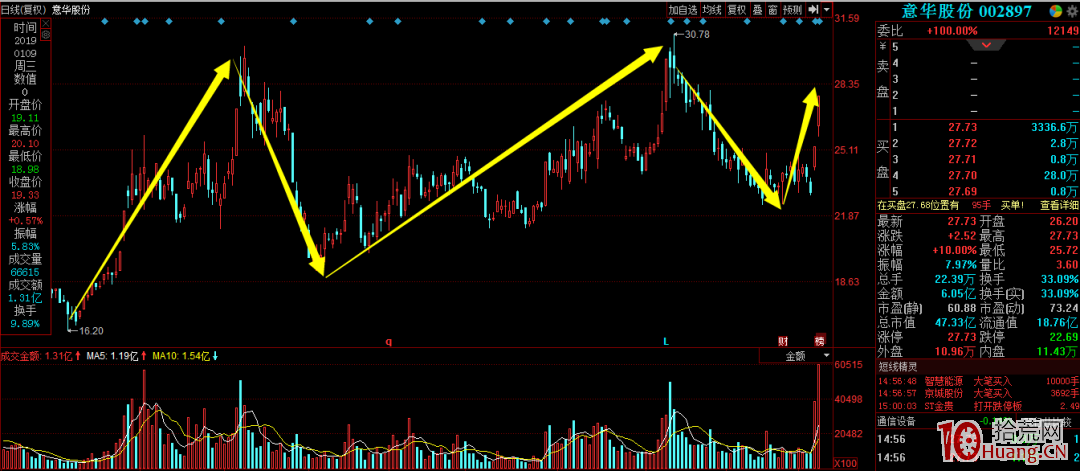Image resolution: width=1080 pixels, height=471 pixels.
Task: Click the 换手 9.89% value in the data panel
Action: tap(25, 324)
